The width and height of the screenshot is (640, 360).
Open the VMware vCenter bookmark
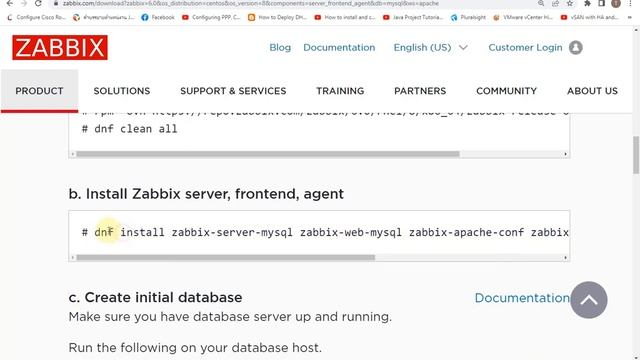(x=523, y=17)
